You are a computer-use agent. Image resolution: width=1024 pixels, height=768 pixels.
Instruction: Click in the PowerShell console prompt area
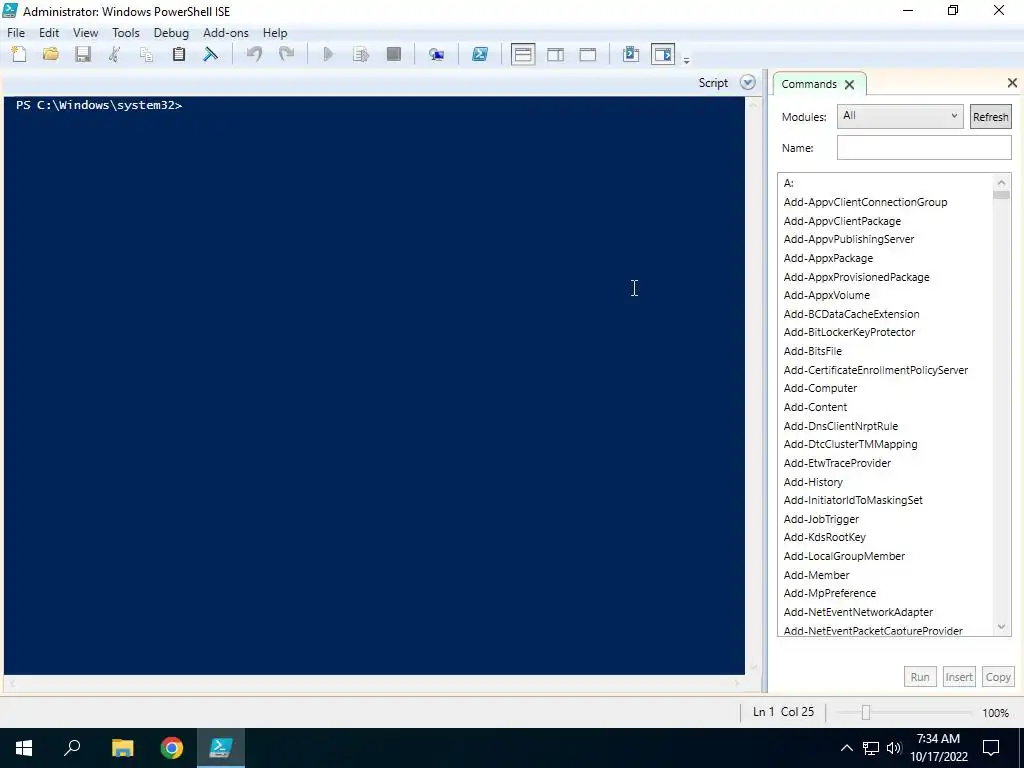point(374,385)
